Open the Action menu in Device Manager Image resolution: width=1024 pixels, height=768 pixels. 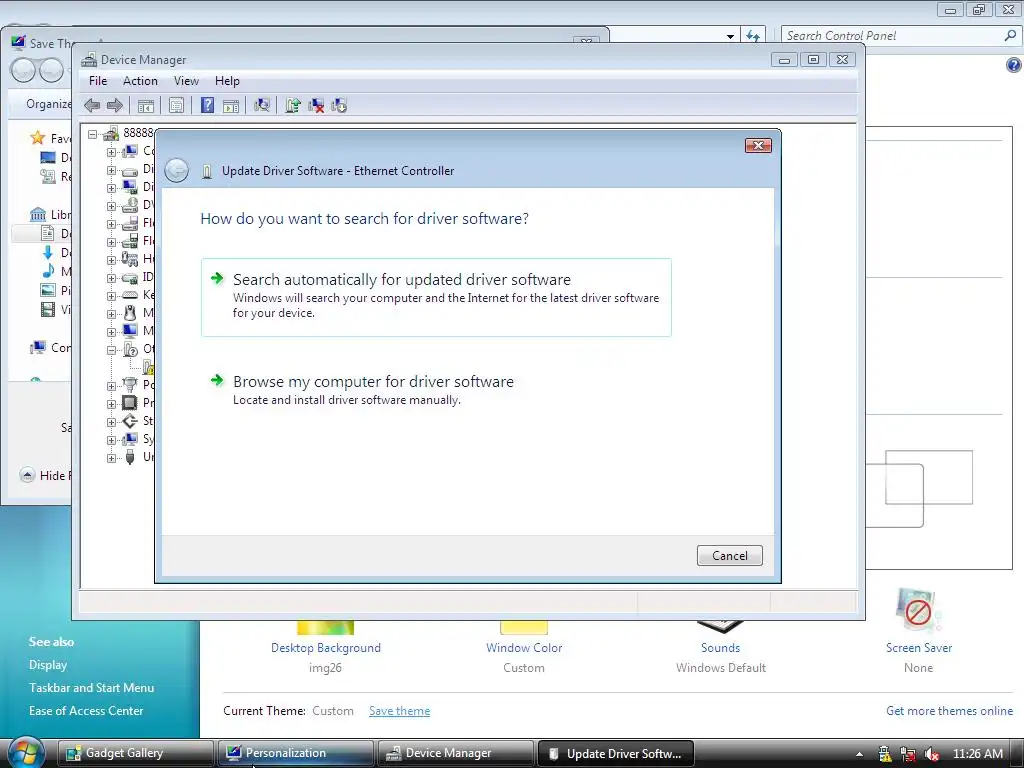[140, 81]
